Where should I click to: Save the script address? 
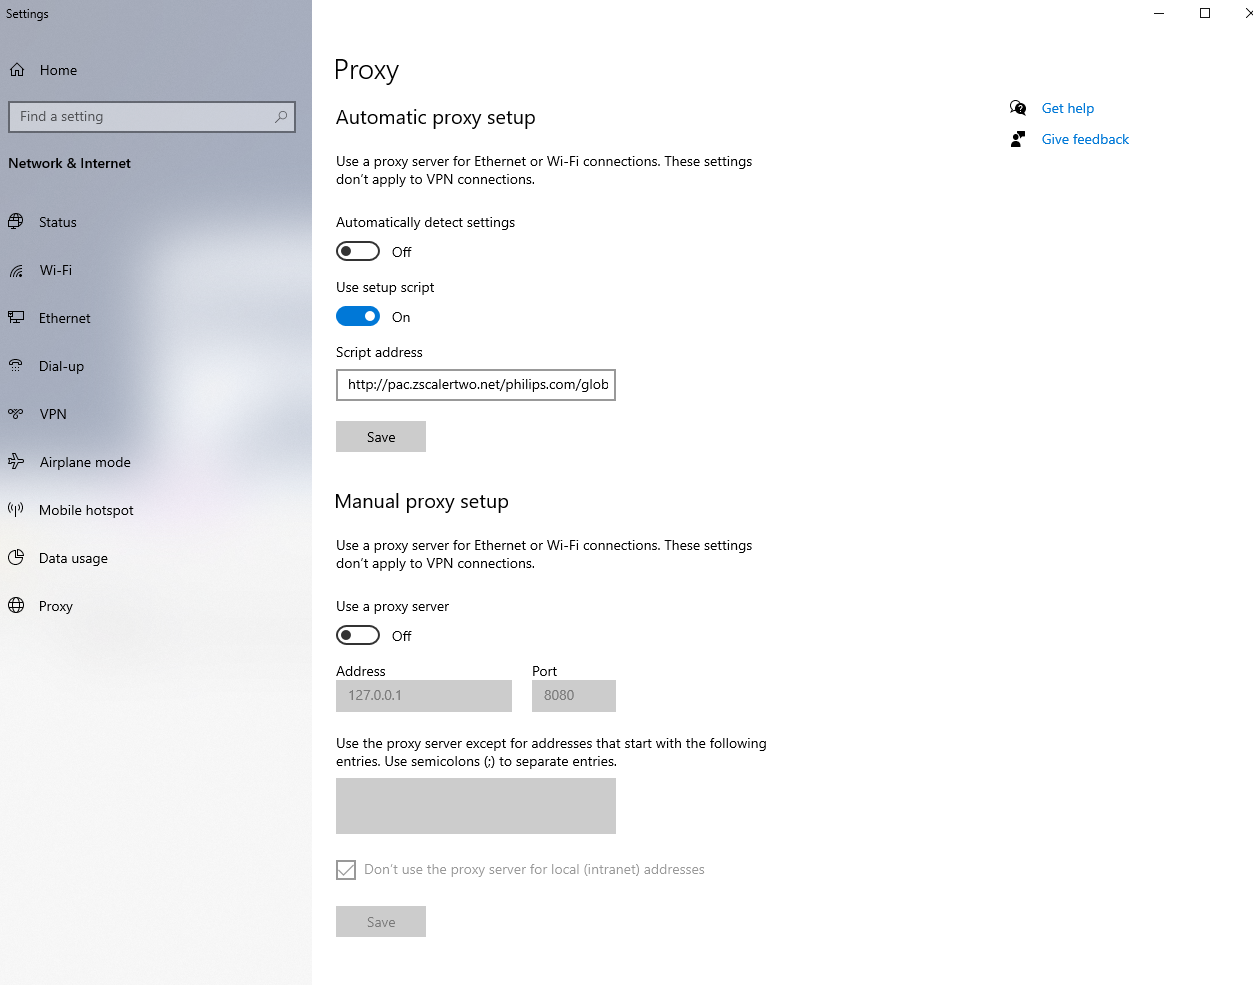[x=381, y=437]
